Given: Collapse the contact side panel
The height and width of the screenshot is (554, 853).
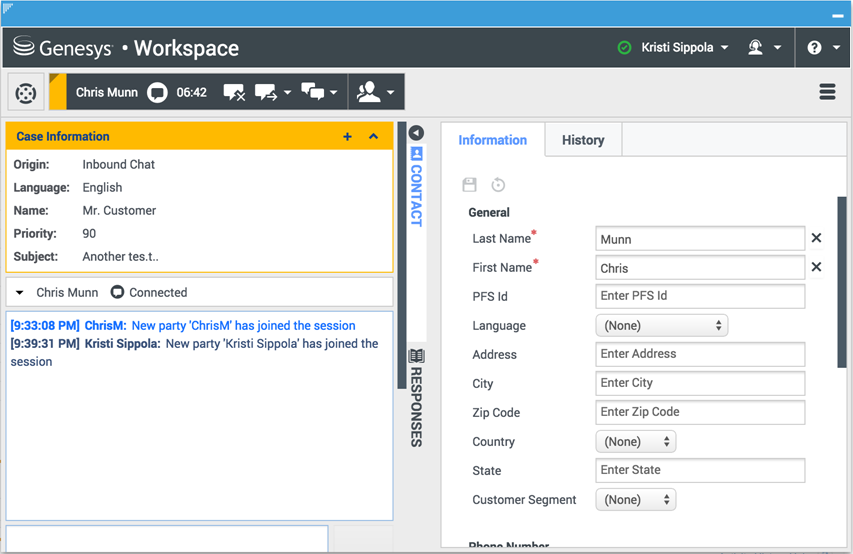Looking at the screenshot, I should tap(416, 133).
